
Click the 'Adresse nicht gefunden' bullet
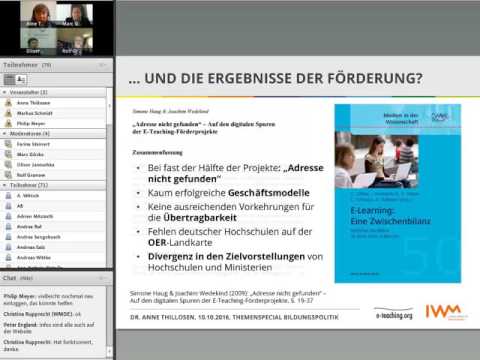click(236, 173)
